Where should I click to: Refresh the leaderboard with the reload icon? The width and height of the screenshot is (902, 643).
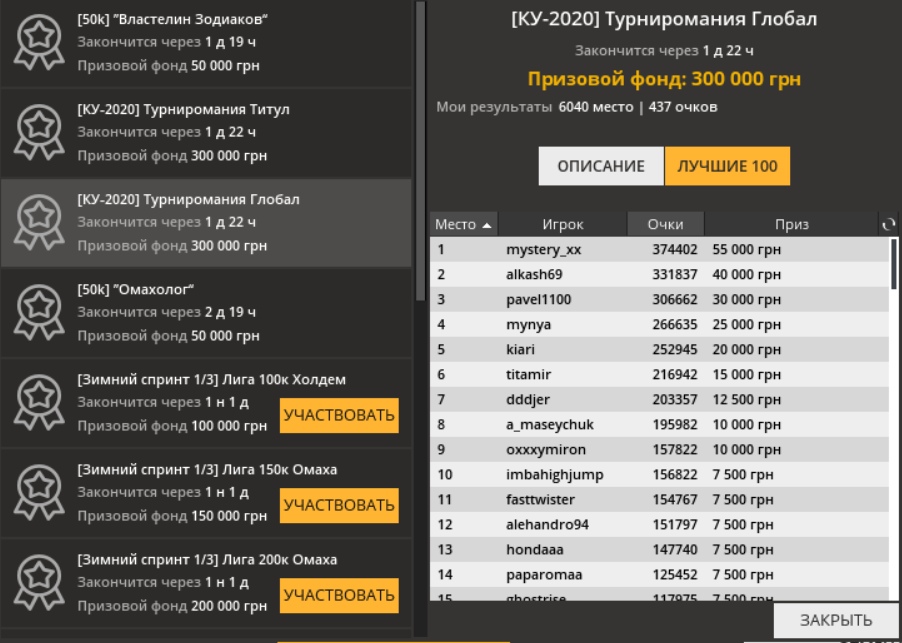888,225
